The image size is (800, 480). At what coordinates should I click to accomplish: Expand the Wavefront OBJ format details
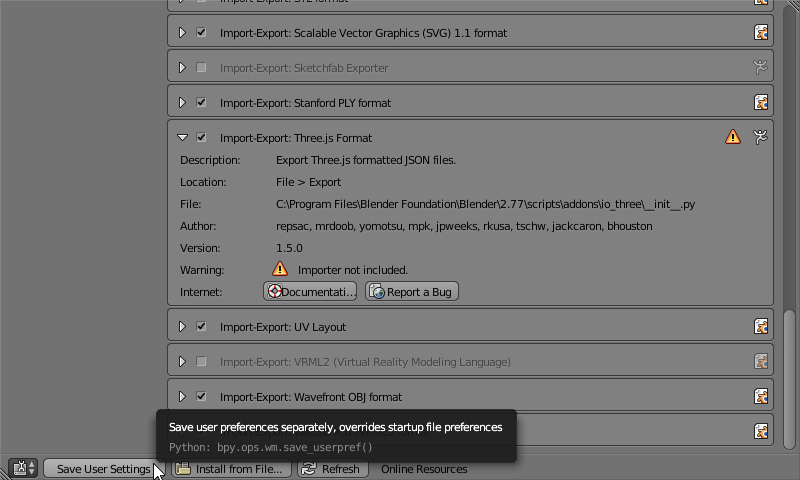click(182, 396)
